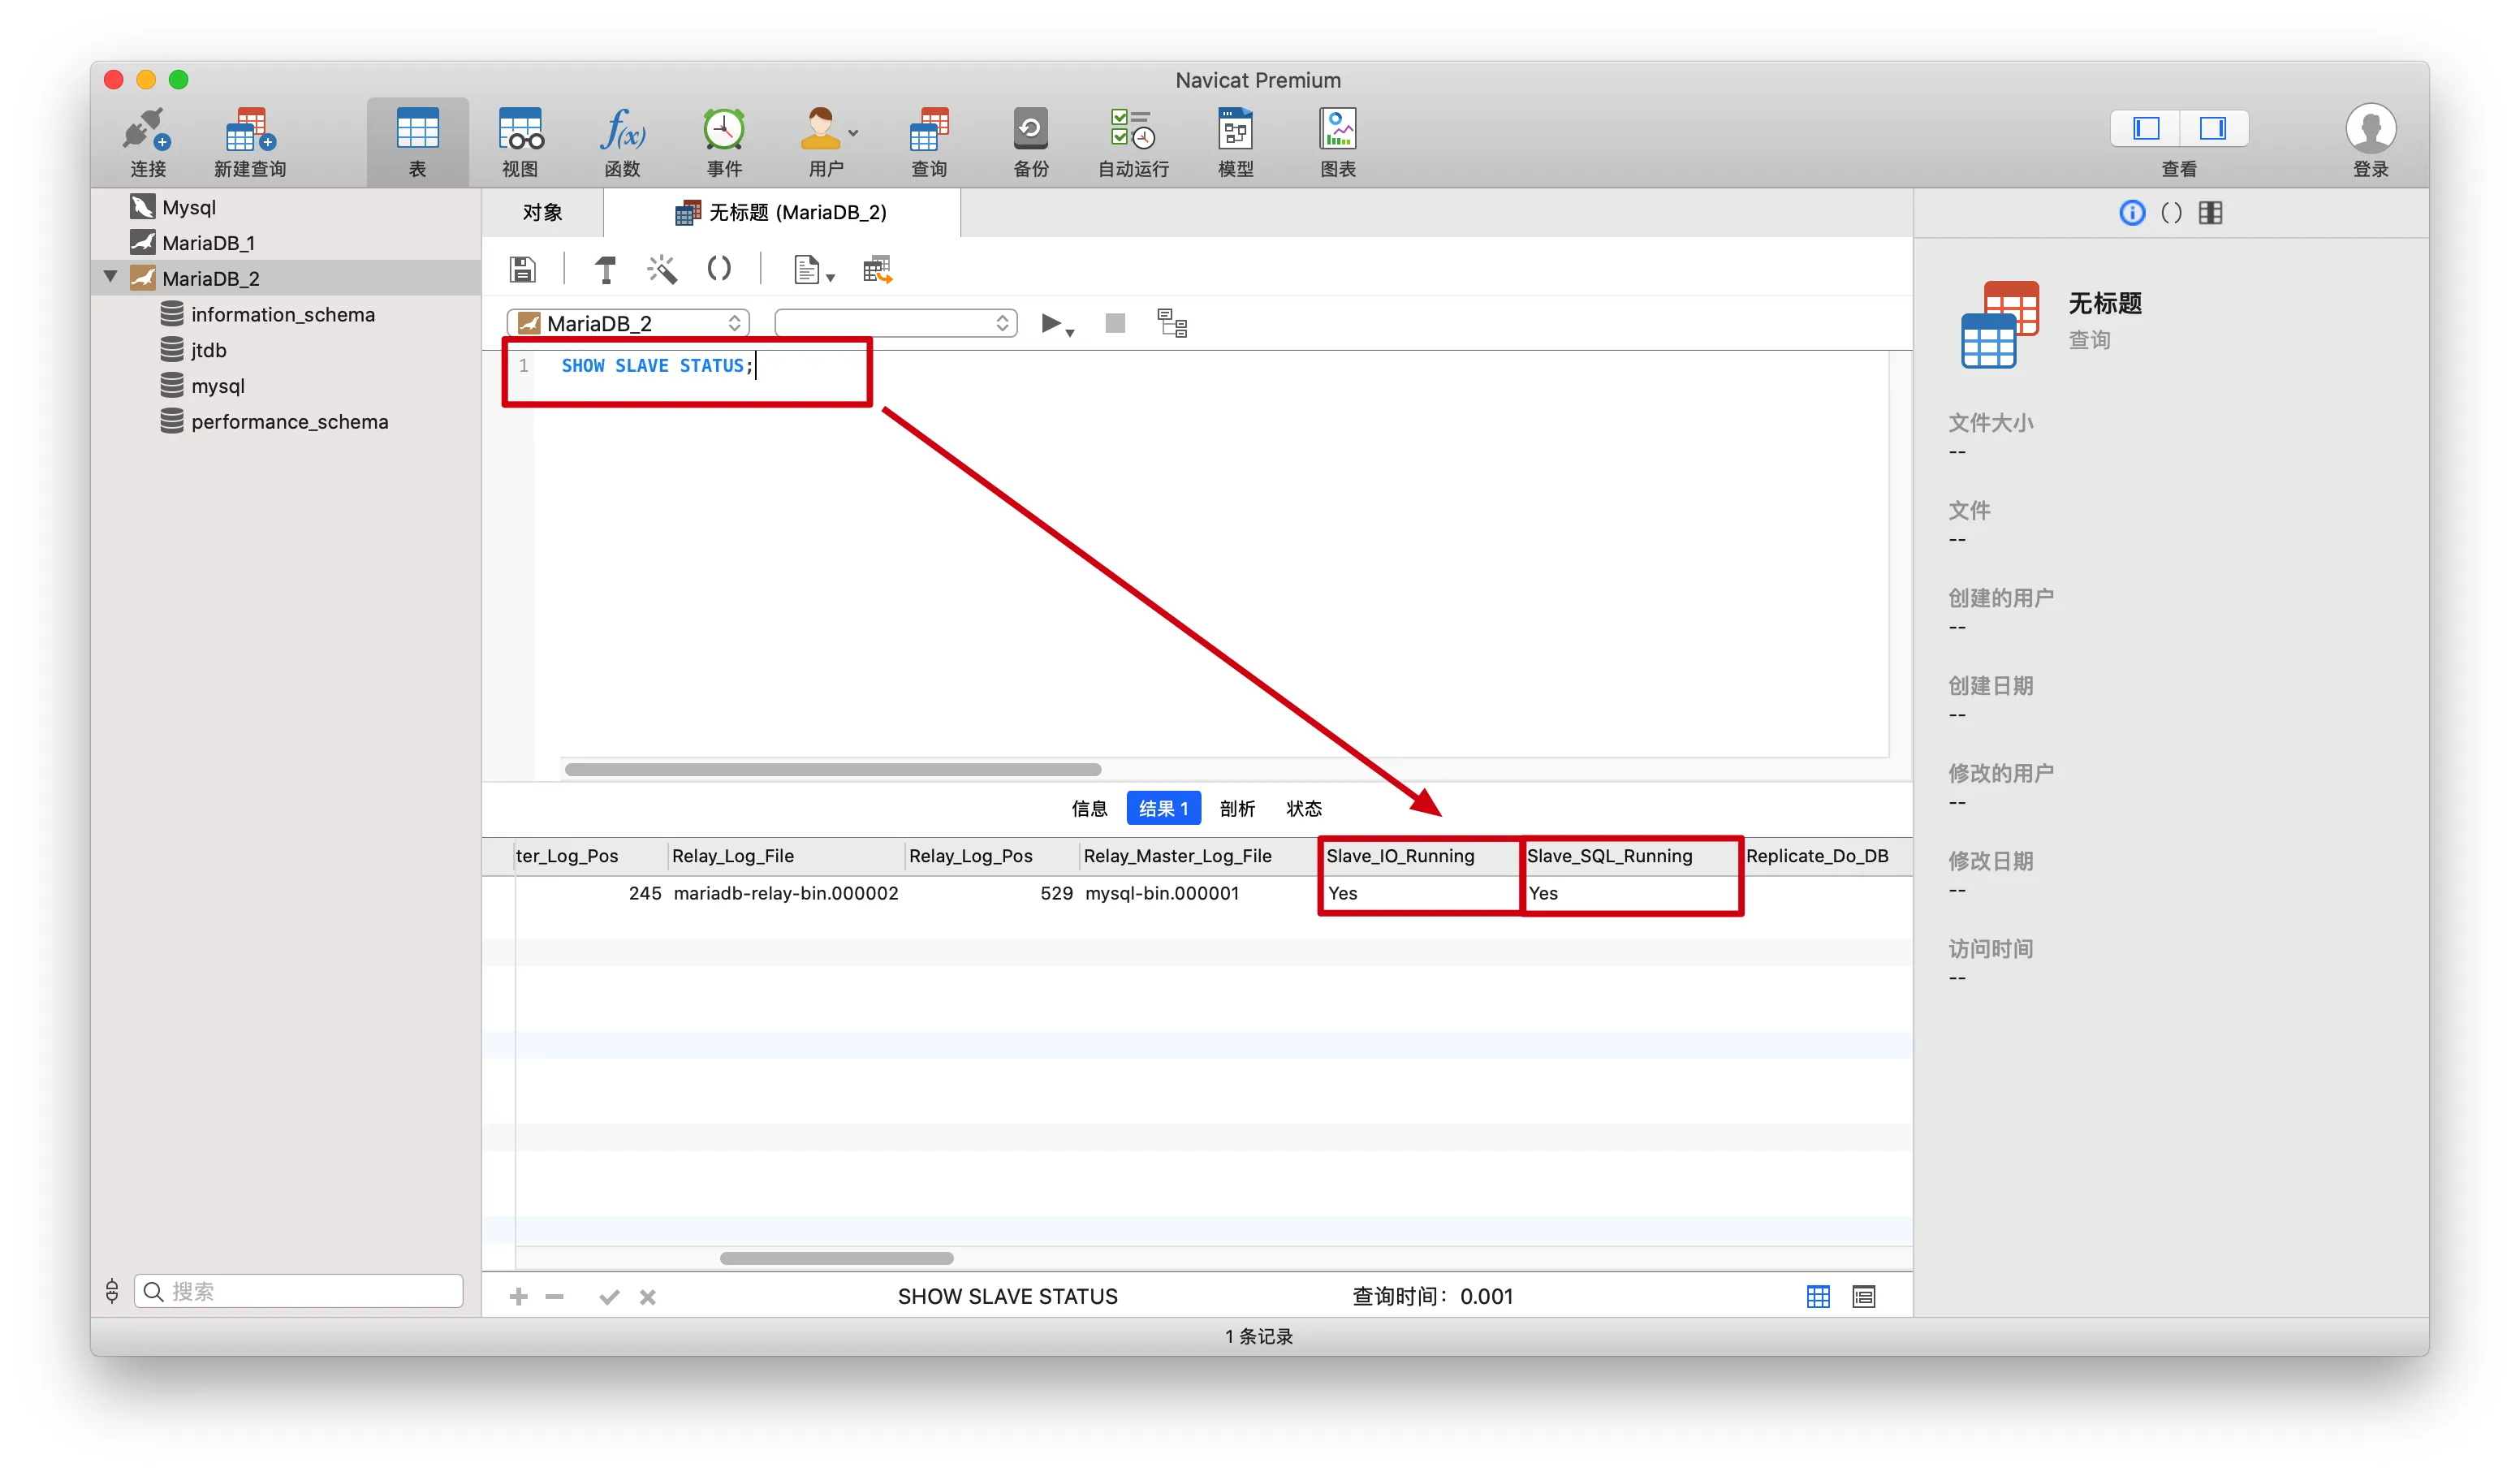Select the mysql-bin.000001 cell
This screenshot has width=2520, height=1476.
[x=1198, y=893]
